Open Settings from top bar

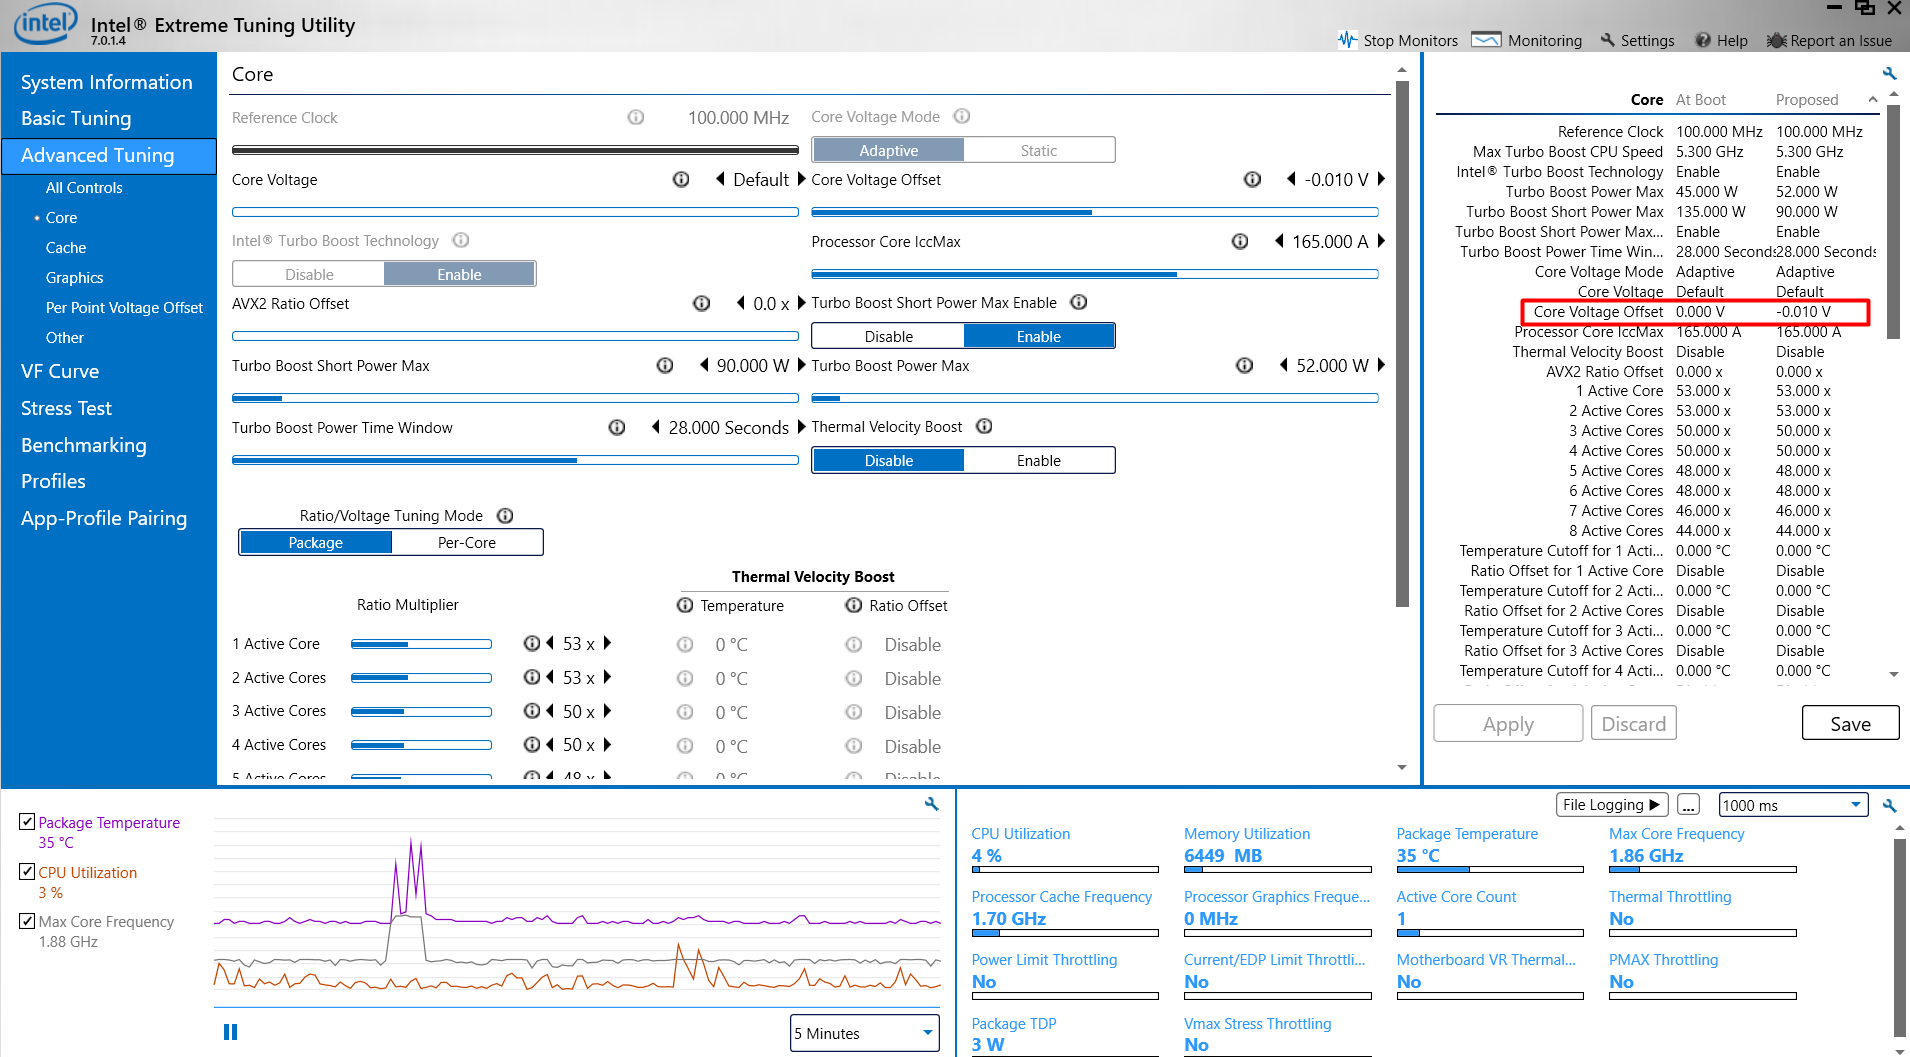click(x=1637, y=40)
